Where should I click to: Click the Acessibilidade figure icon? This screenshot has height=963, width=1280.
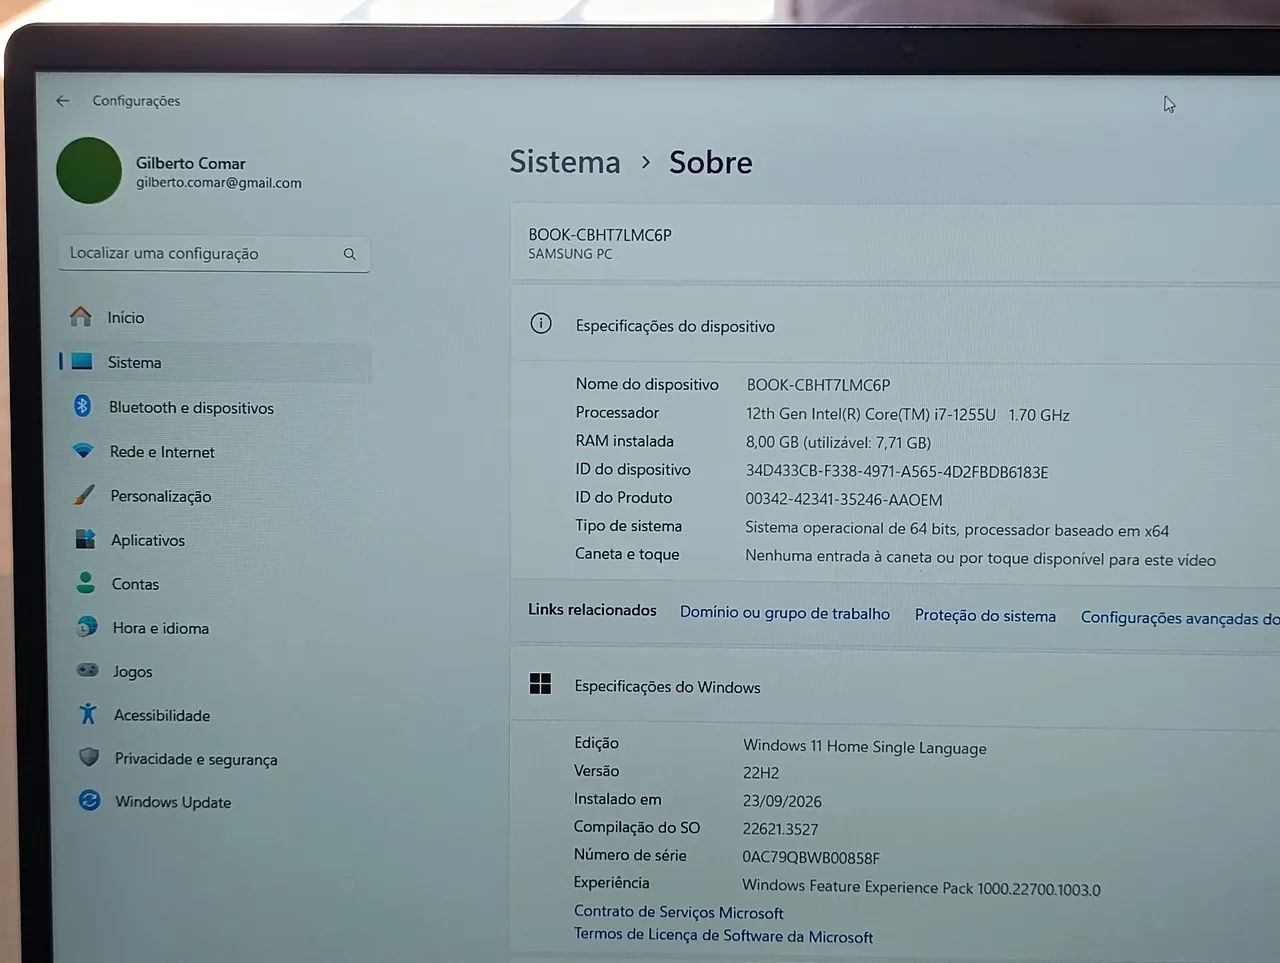(x=88, y=714)
